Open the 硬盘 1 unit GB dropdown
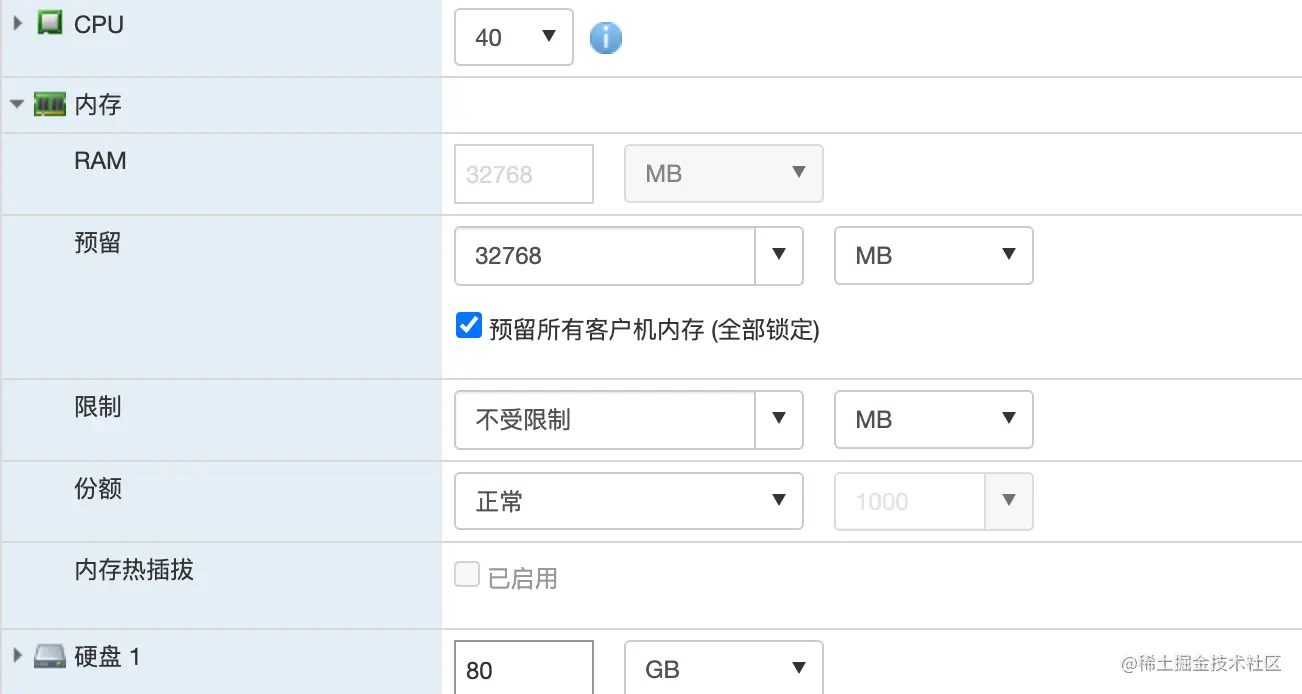This screenshot has height=694, width=1302. pos(724,669)
